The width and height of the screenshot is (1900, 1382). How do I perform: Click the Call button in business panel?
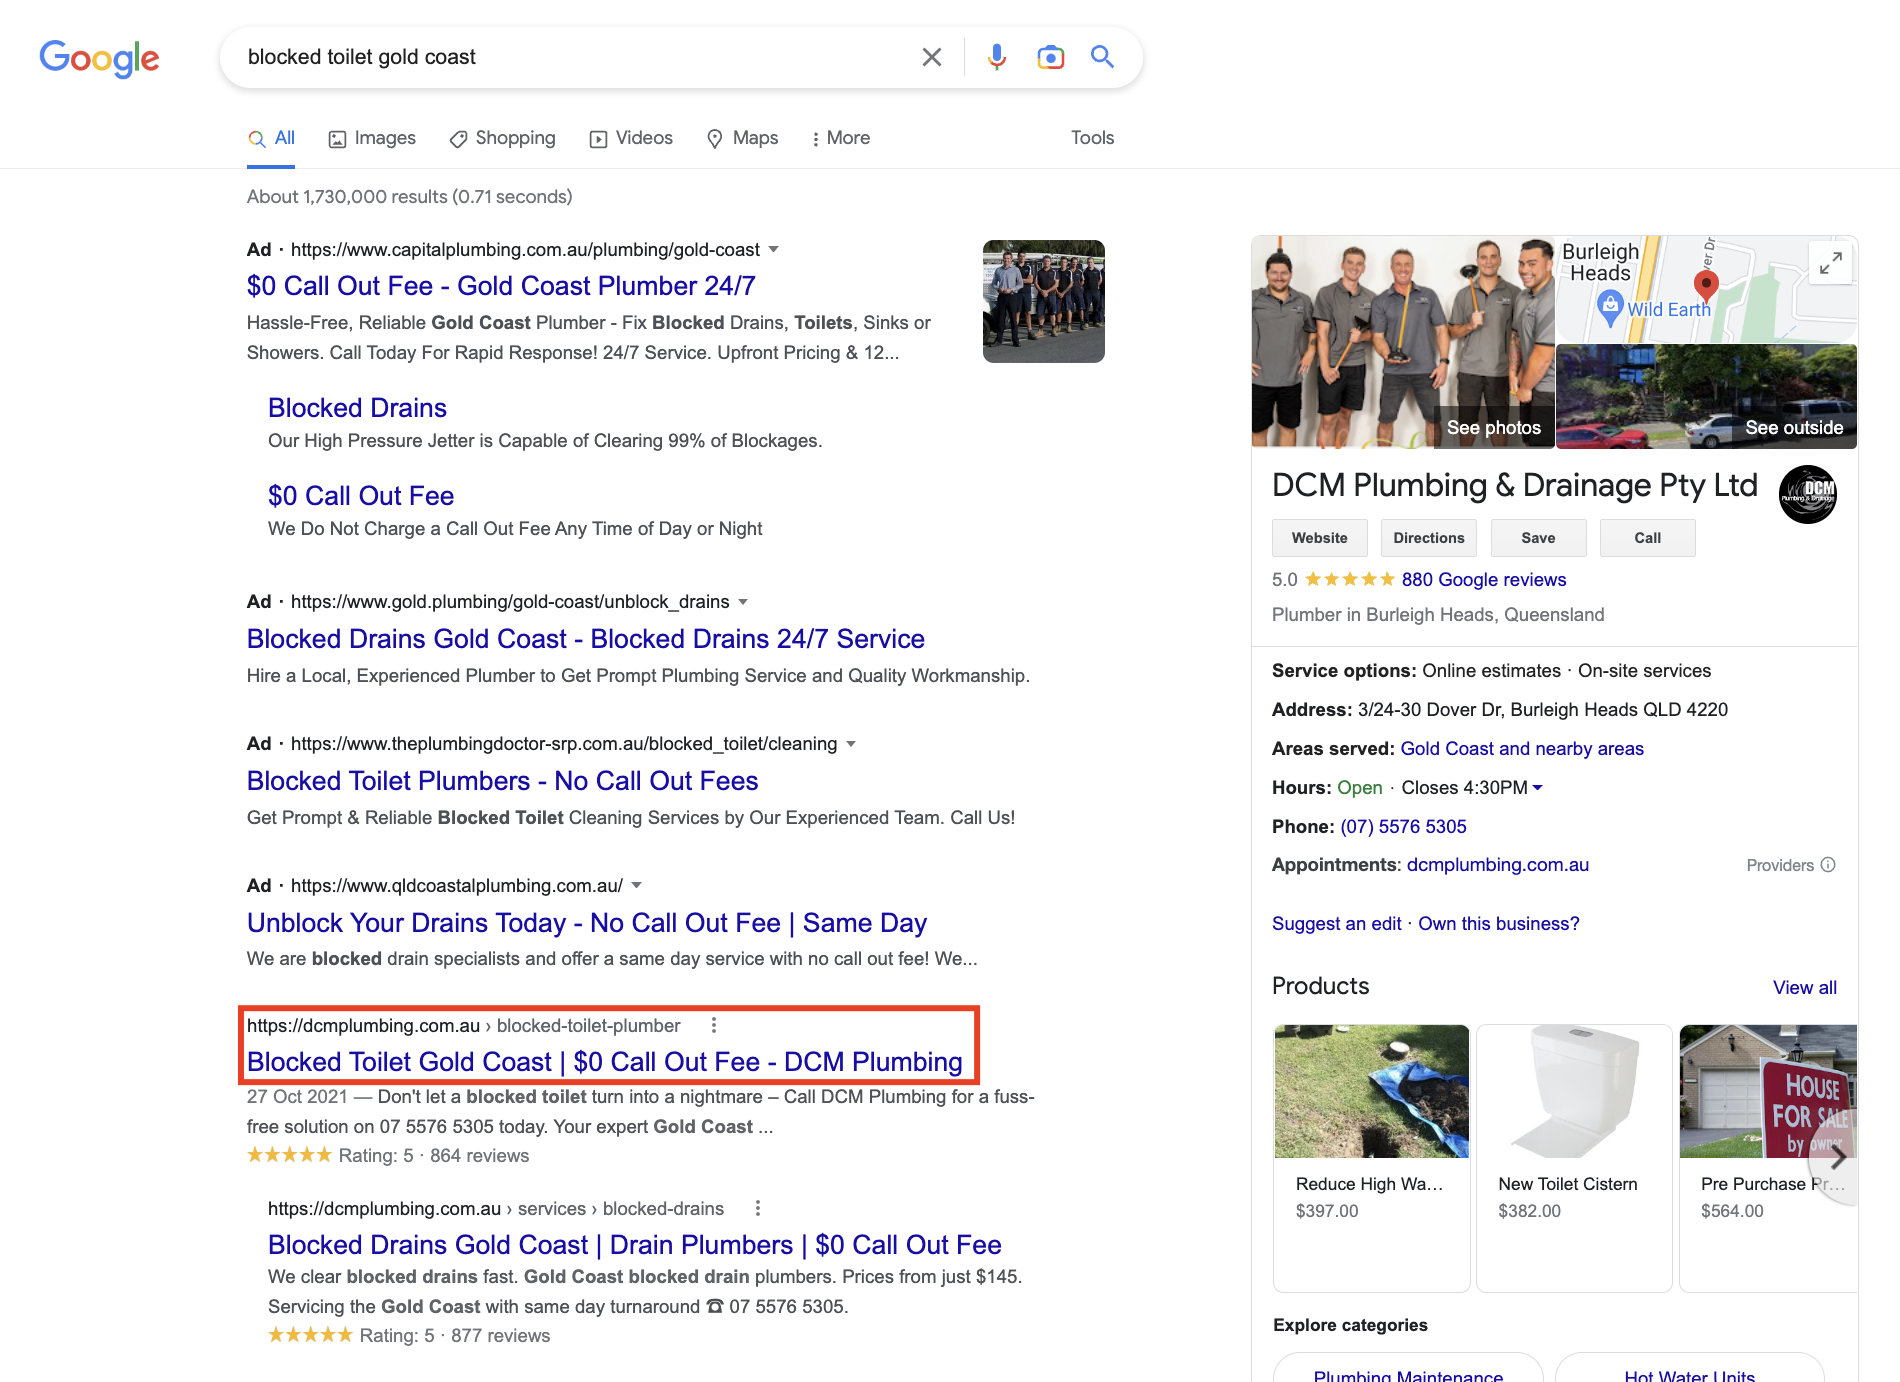click(1647, 538)
